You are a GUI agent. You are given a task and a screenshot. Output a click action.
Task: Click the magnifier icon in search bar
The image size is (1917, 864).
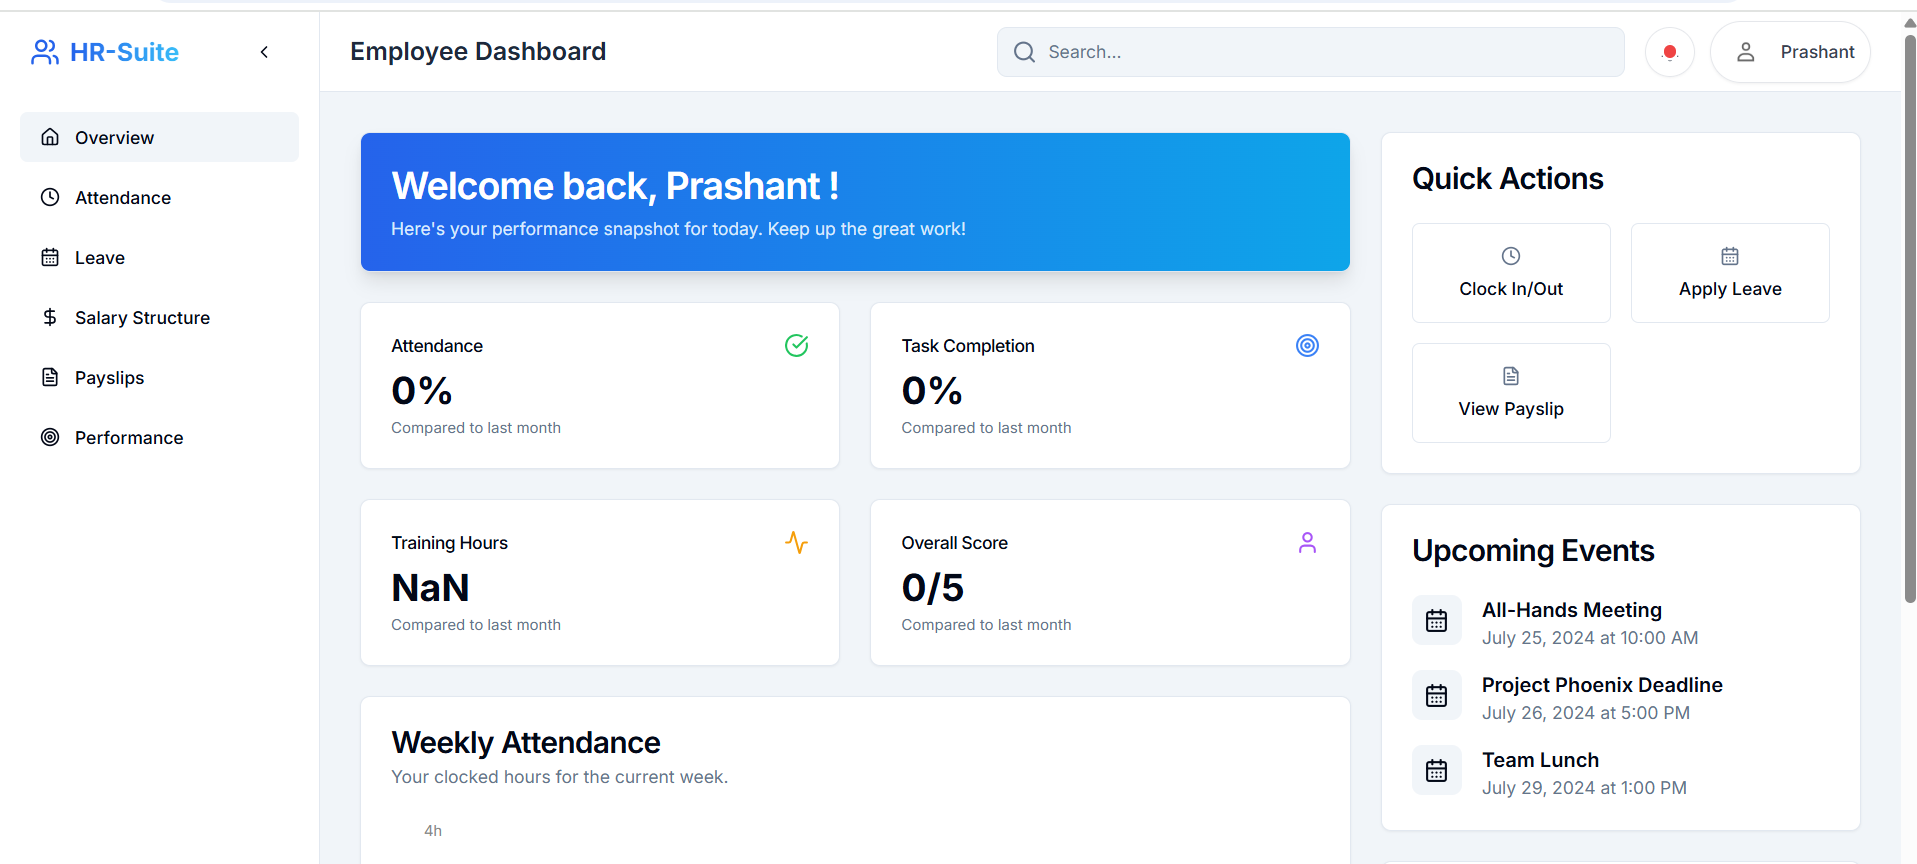1024,52
